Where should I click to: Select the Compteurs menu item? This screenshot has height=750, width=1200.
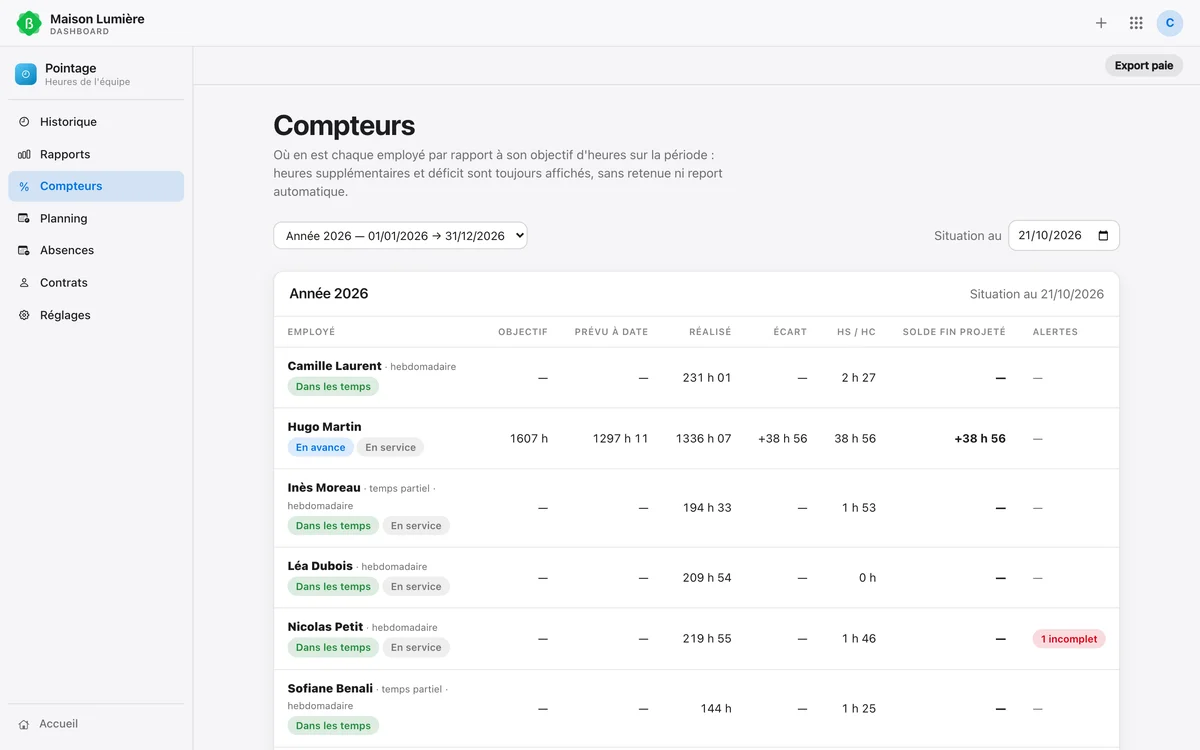(96, 186)
